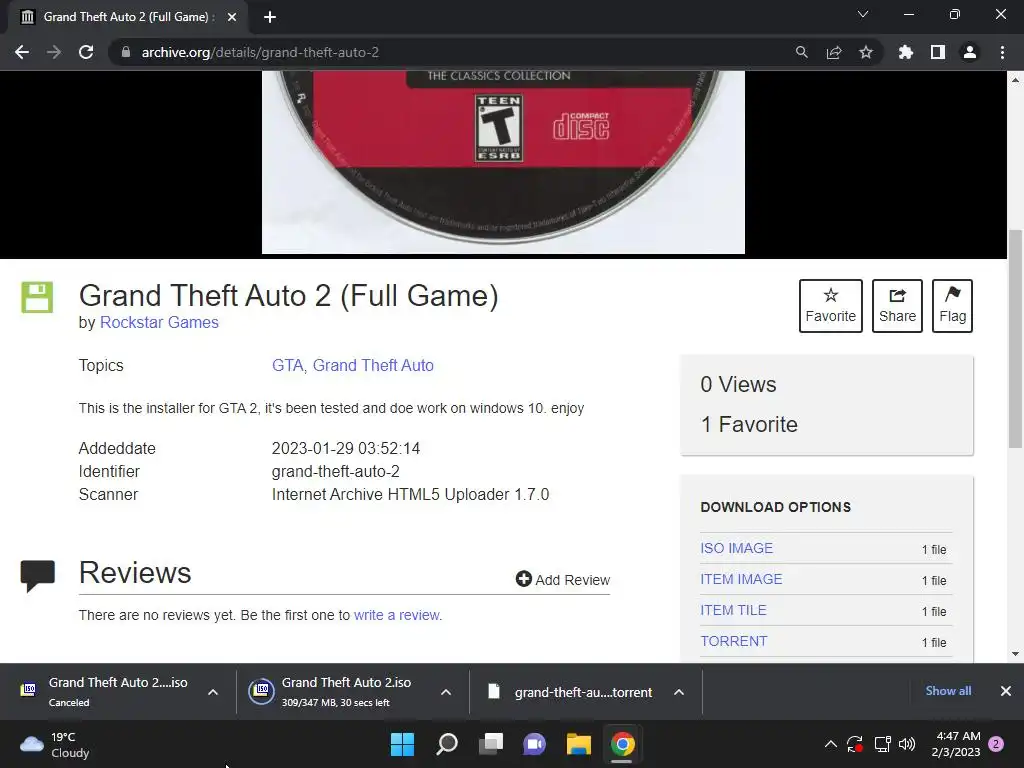Image resolution: width=1024 pixels, height=768 pixels.
Task: Click the Favorite button
Action: pos(831,306)
